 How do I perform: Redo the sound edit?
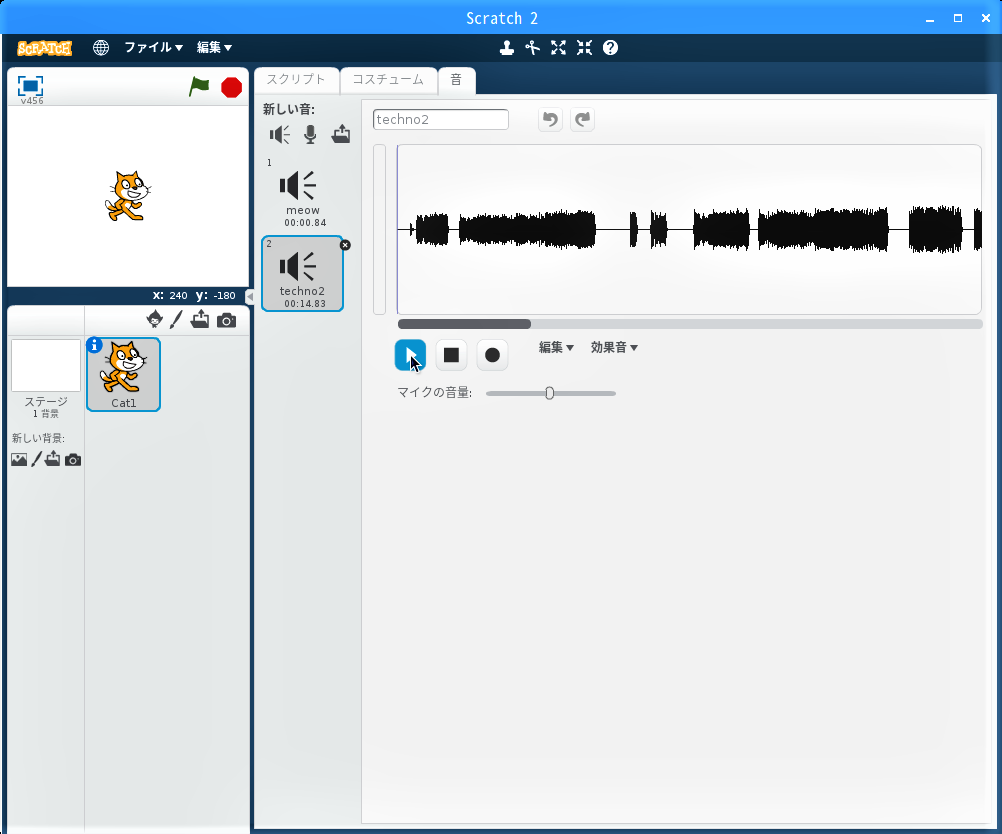(x=582, y=120)
